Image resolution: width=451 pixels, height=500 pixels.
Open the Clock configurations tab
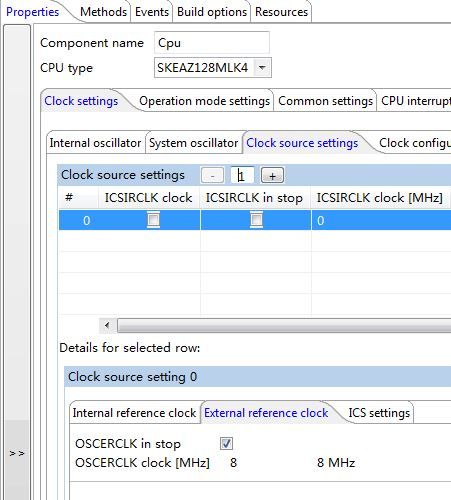pos(414,143)
